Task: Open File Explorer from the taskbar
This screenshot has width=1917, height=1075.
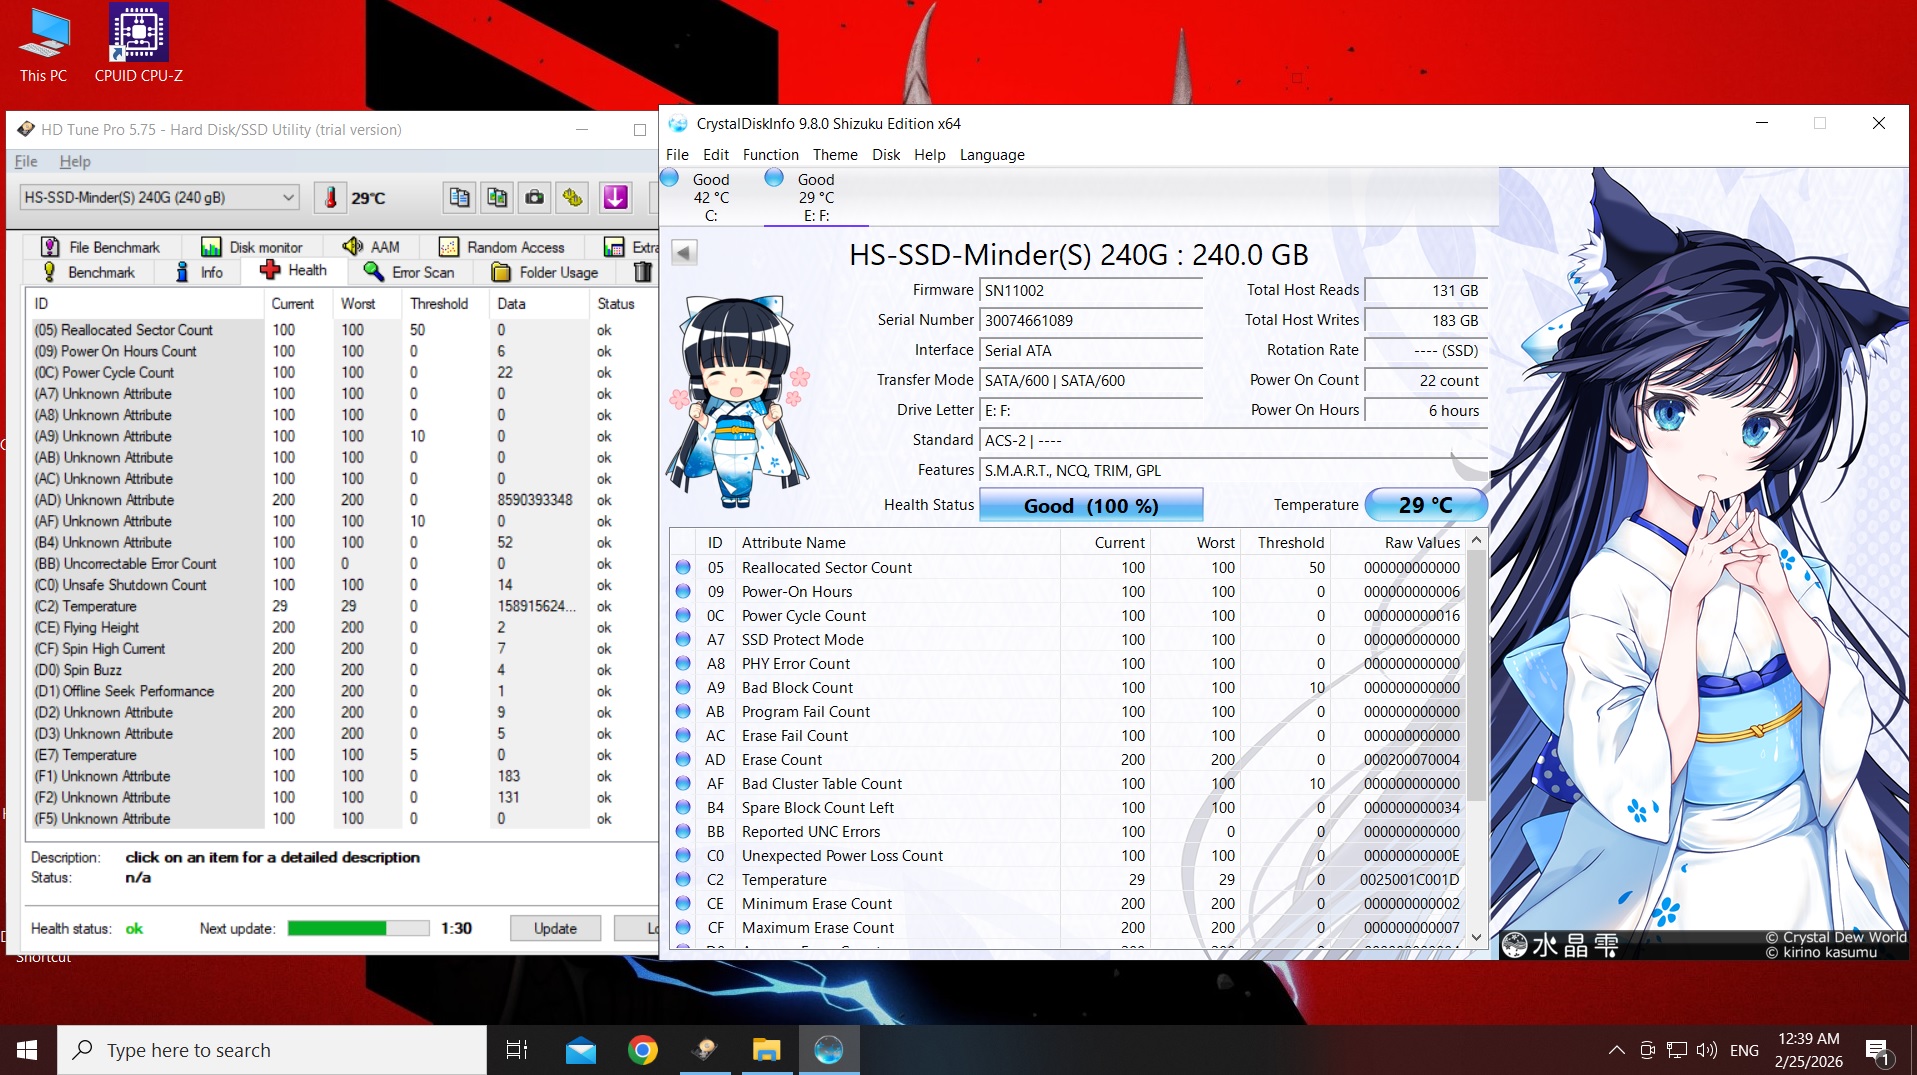Action: (x=766, y=1050)
